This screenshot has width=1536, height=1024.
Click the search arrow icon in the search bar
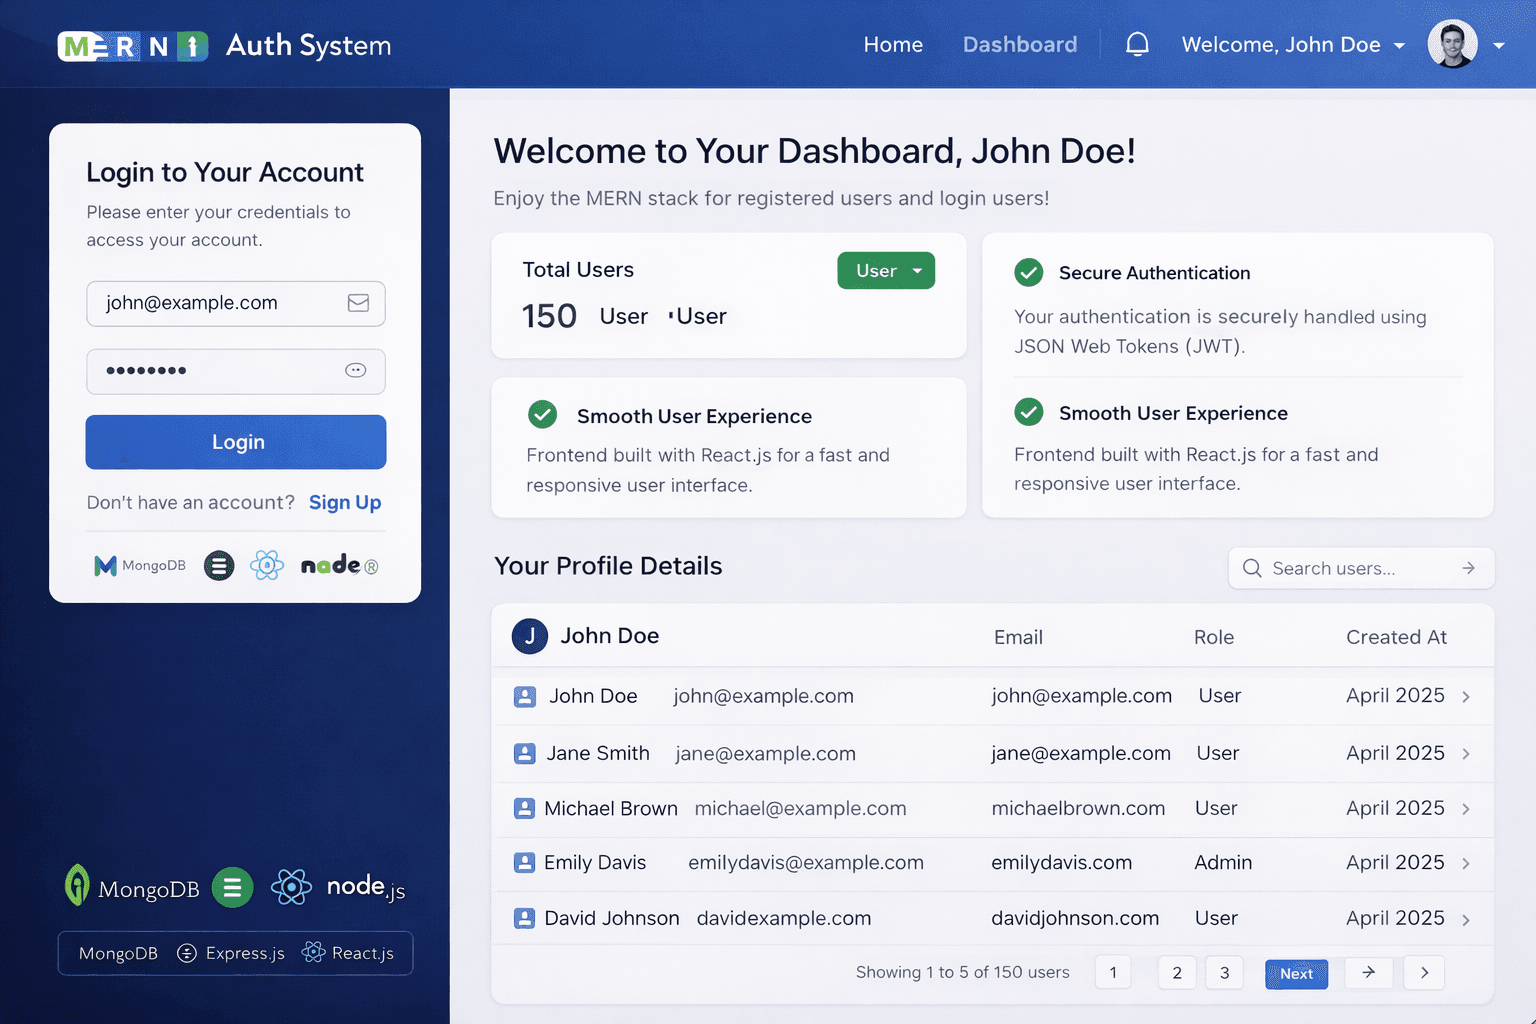1468,568
